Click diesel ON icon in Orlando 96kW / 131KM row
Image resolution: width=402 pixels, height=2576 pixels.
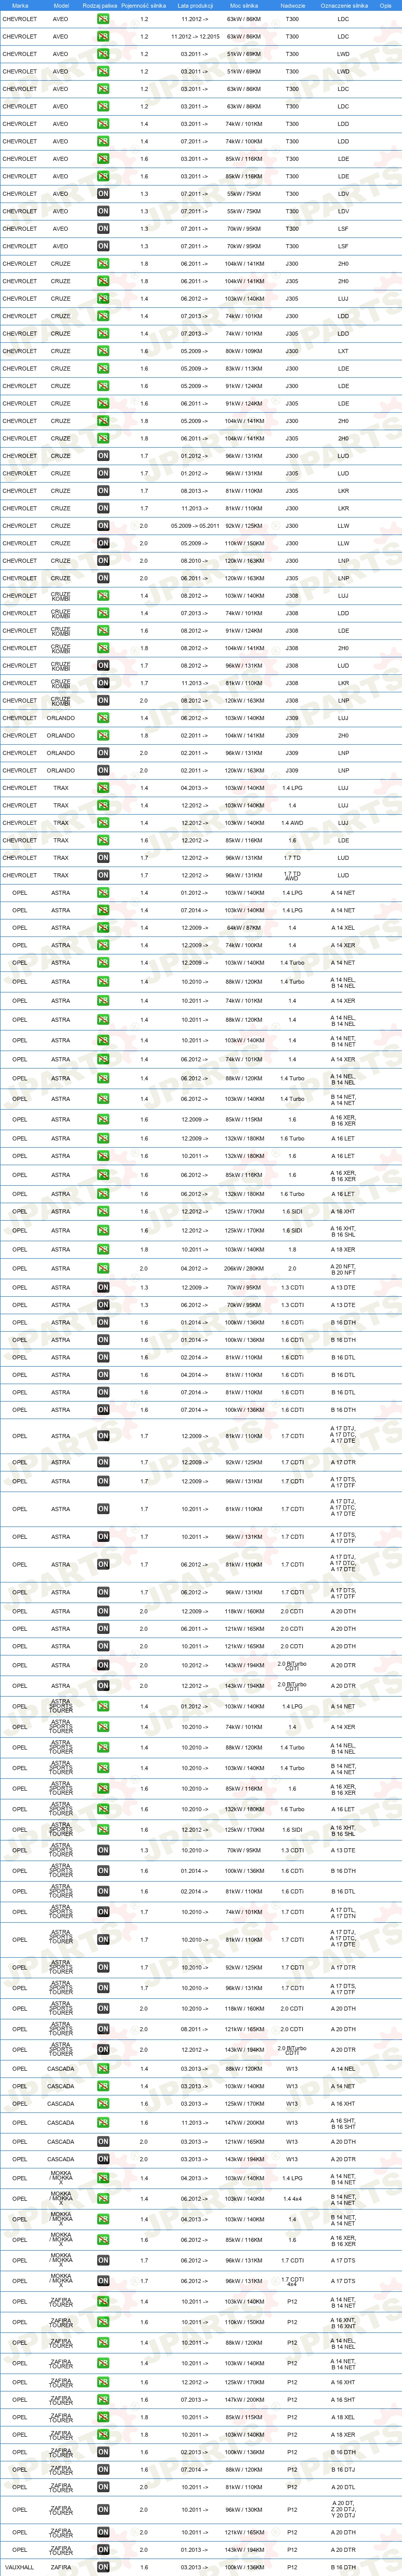[103, 753]
